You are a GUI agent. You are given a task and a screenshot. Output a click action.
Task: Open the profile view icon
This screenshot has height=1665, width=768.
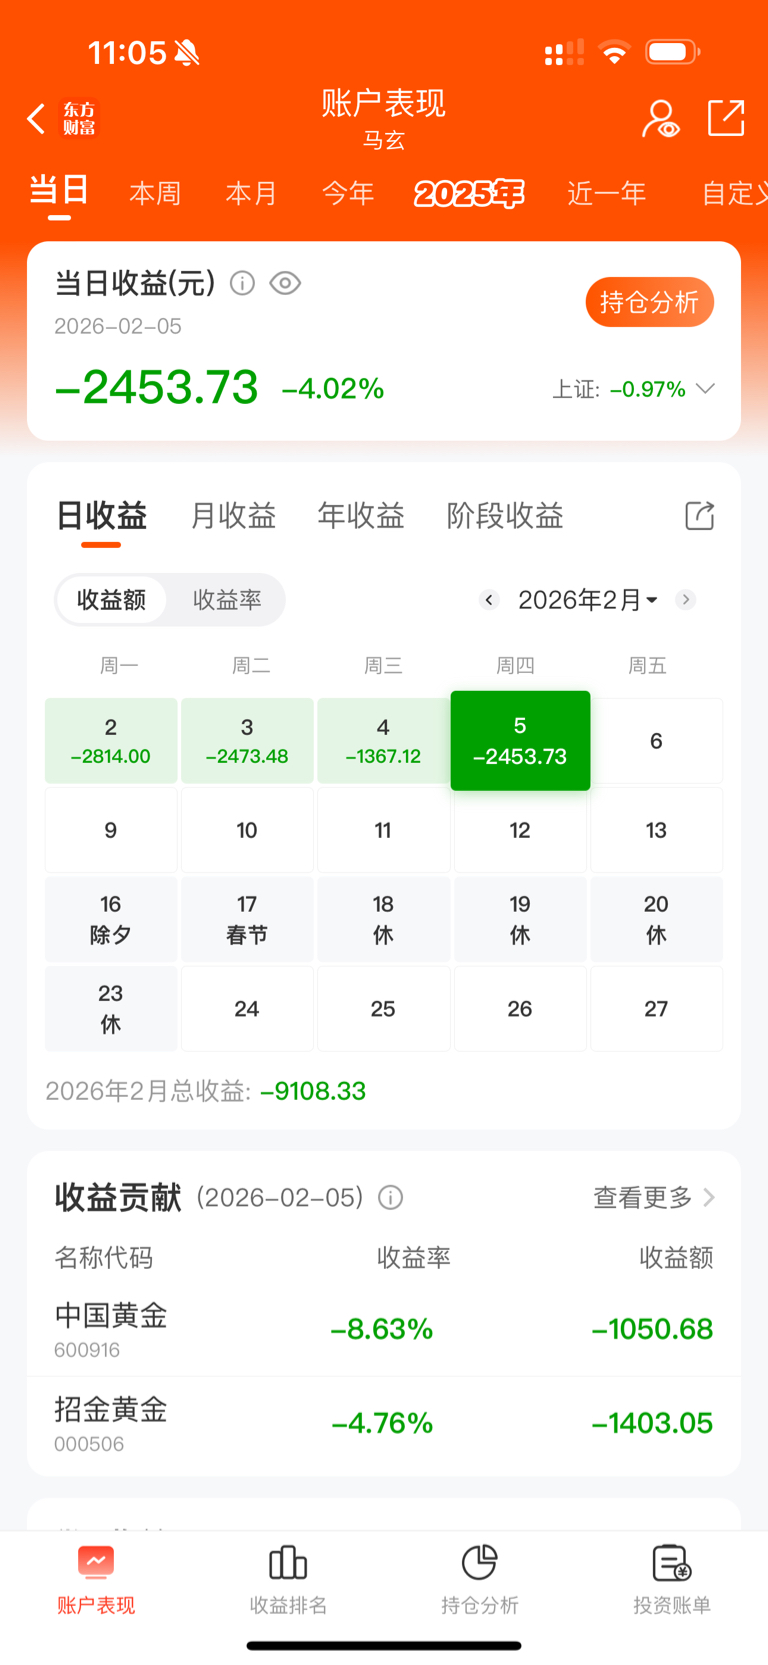coord(660,119)
